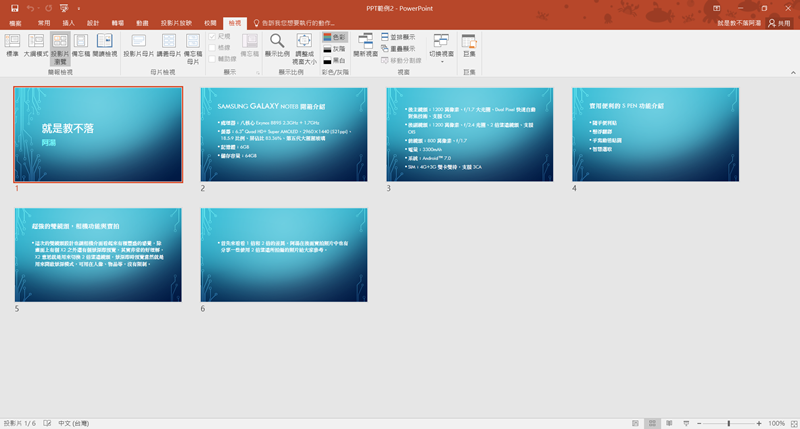800x429 pixels.
Task: Open a 開新視窗 new window
Action: (x=365, y=45)
